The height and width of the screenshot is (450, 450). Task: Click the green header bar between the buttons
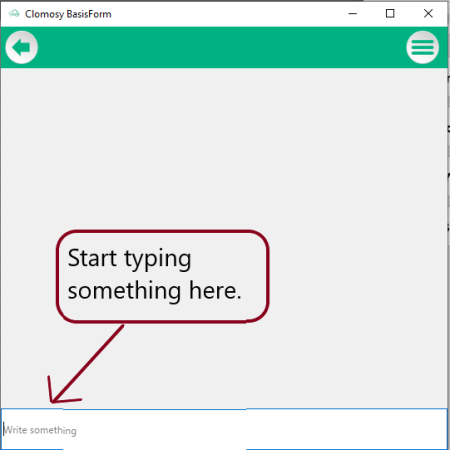(222, 47)
